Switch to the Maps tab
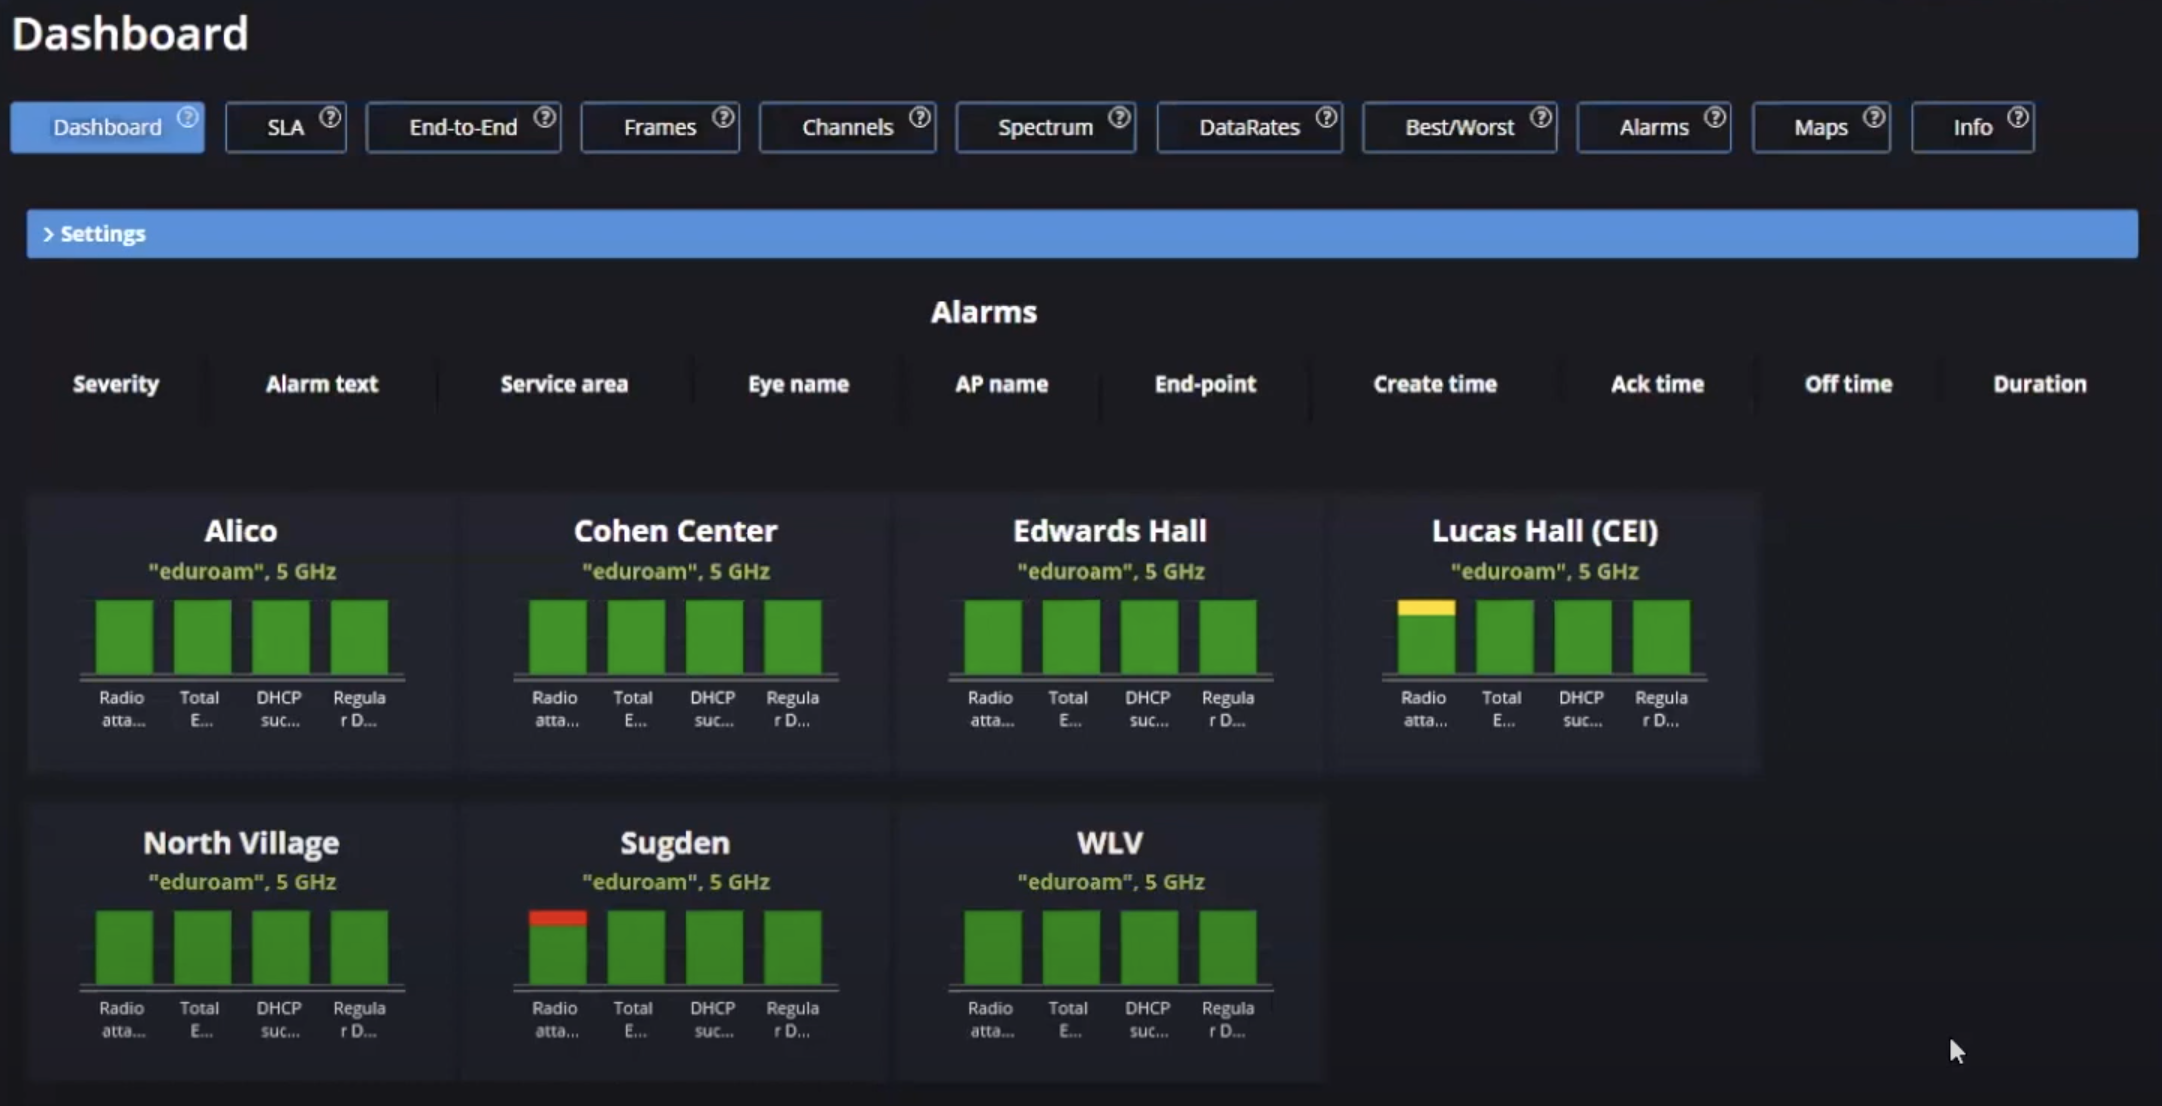The width and height of the screenshot is (2162, 1106). tap(1820, 127)
